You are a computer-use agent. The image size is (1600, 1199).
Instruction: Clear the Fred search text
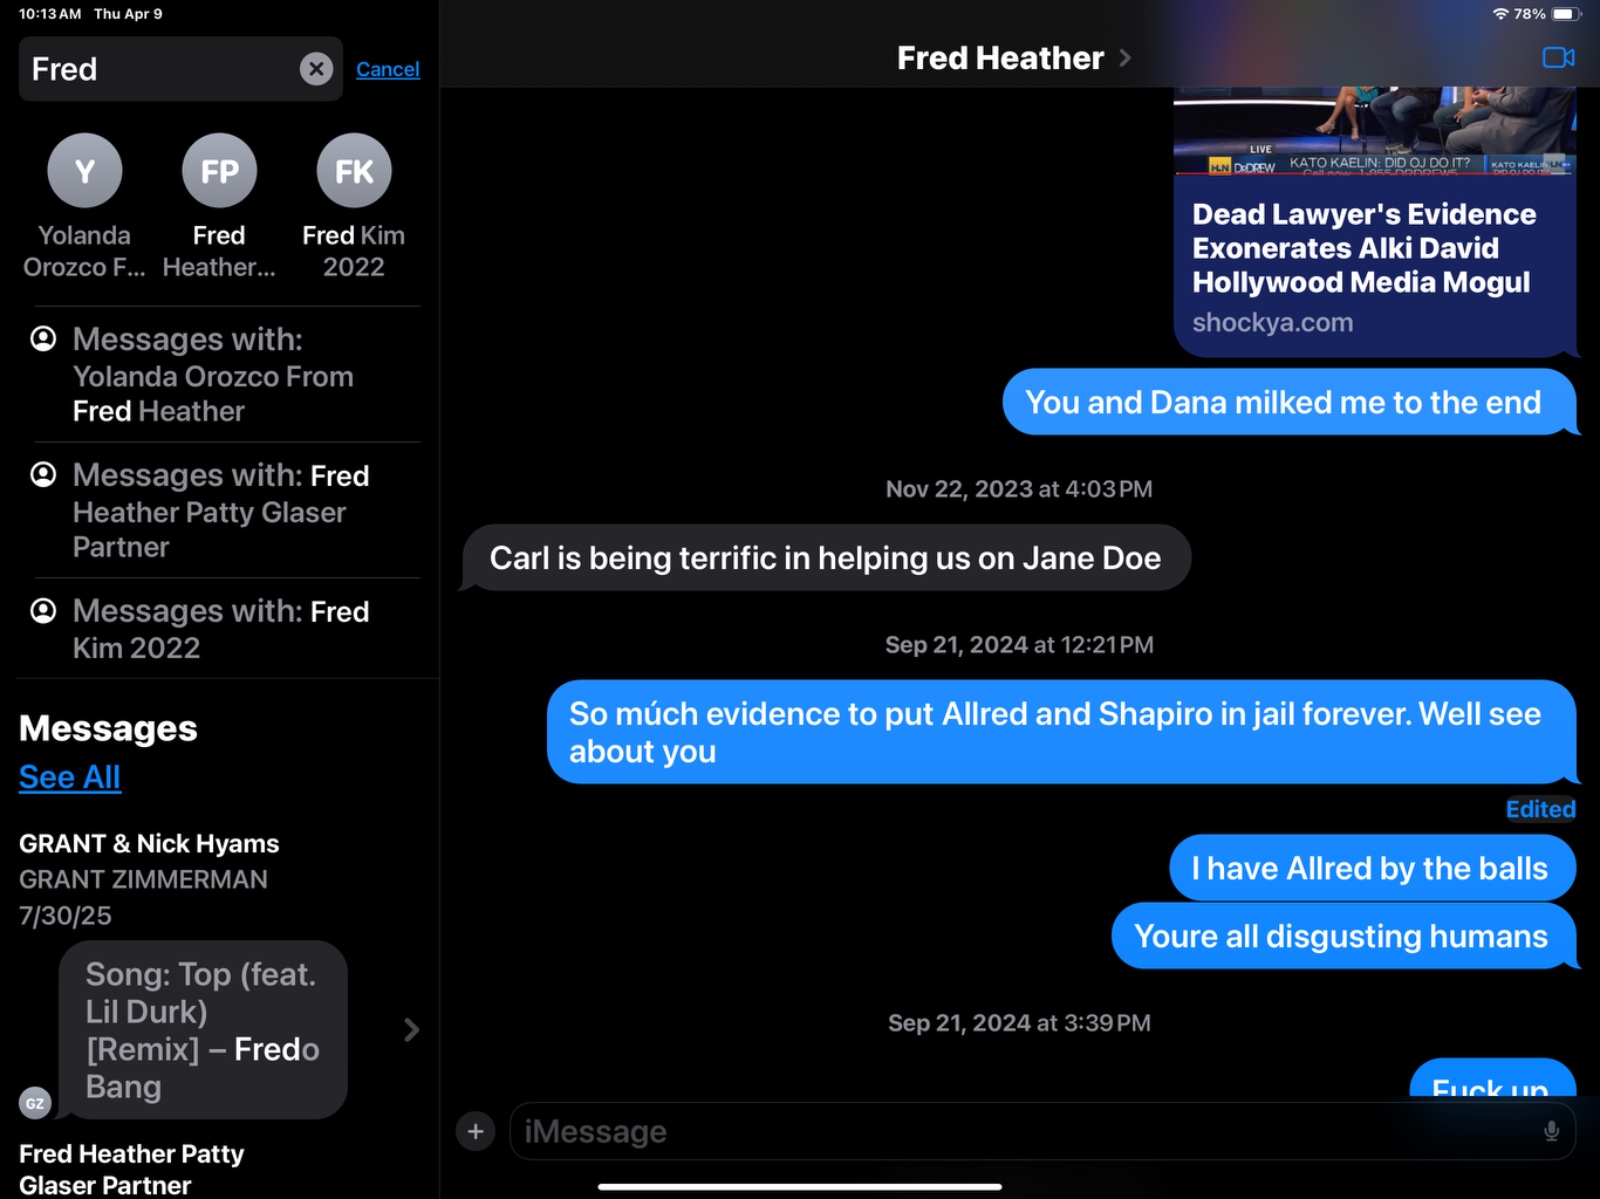[316, 69]
